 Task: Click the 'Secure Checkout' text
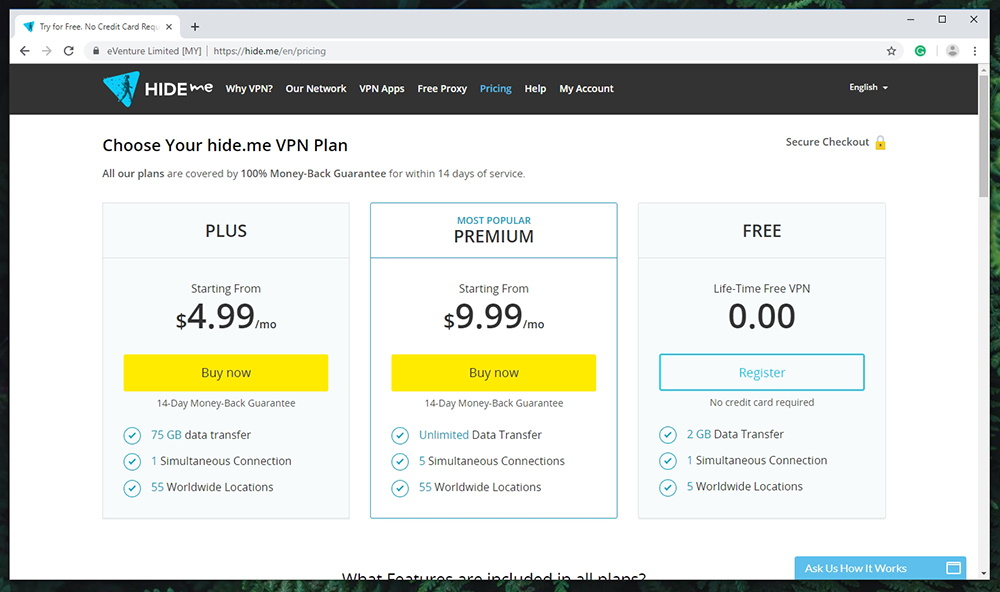point(827,142)
